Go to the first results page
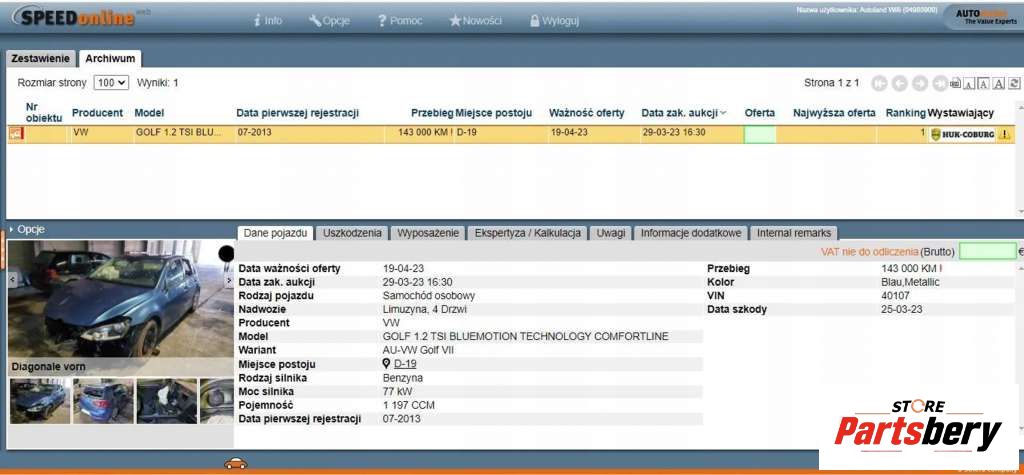This screenshot has height=475, width=1024. [x=880, y=83]
